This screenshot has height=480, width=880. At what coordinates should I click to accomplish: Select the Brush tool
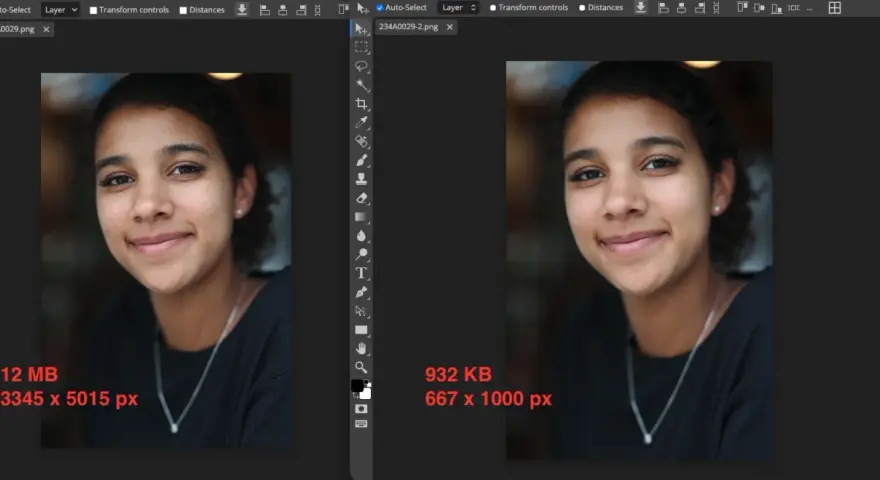pos(361,161)
